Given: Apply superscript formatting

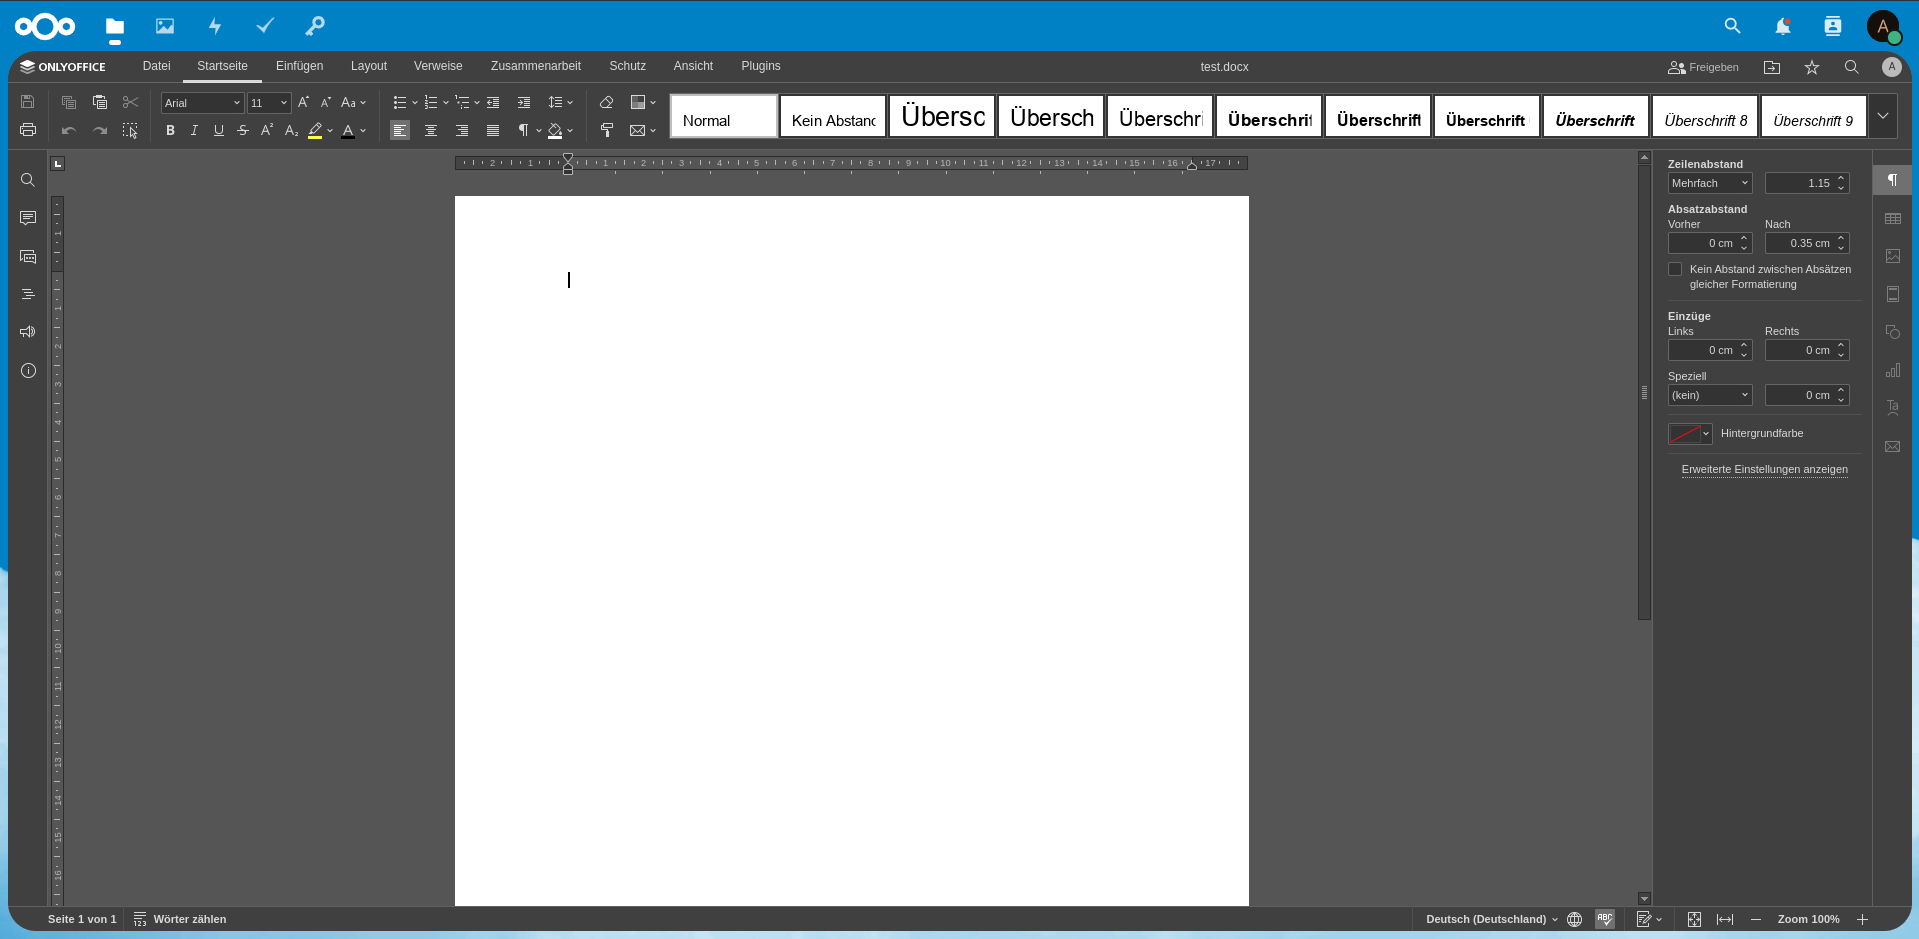Looking at the screenshot, I should point(267,130).
